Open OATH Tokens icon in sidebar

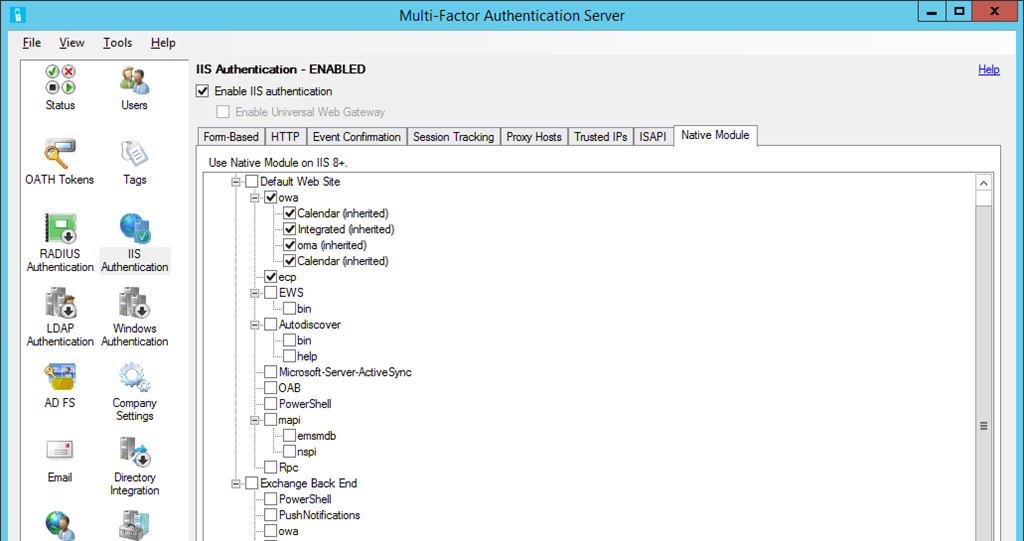pos(59,161)
